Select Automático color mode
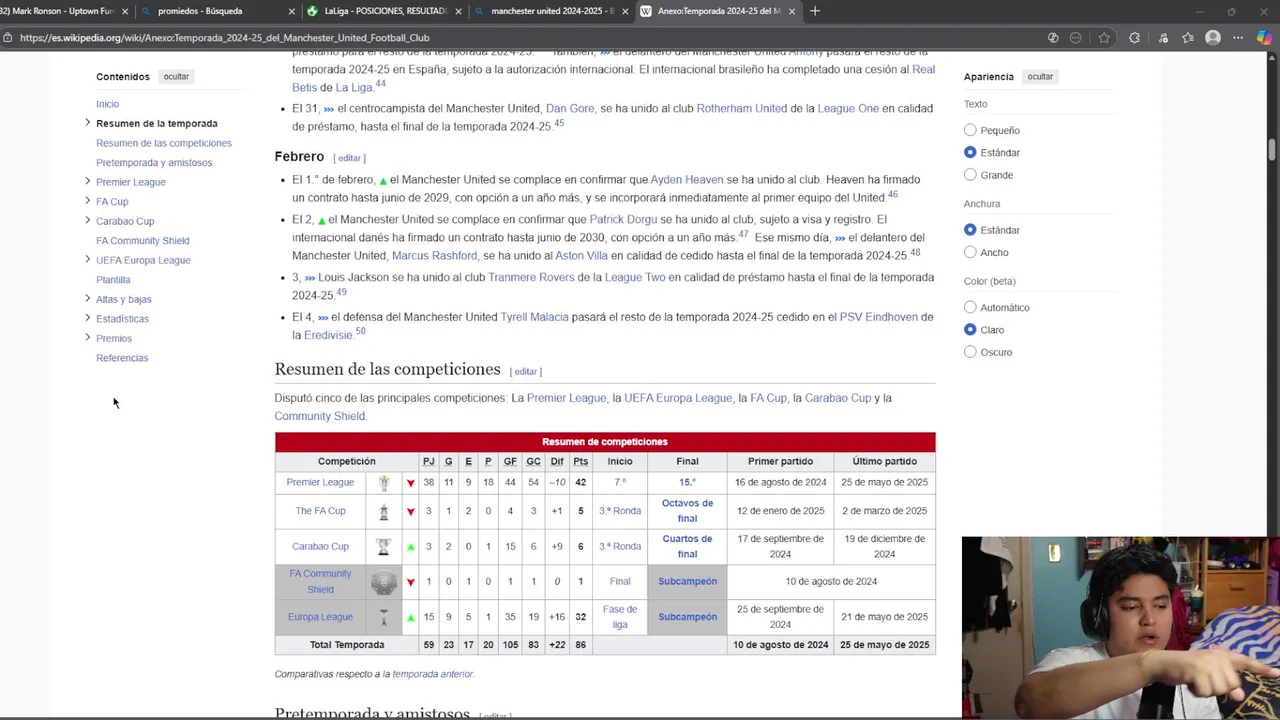This screenshot has width=1280, height=720. pyautogui.click(x=970, y=307)
